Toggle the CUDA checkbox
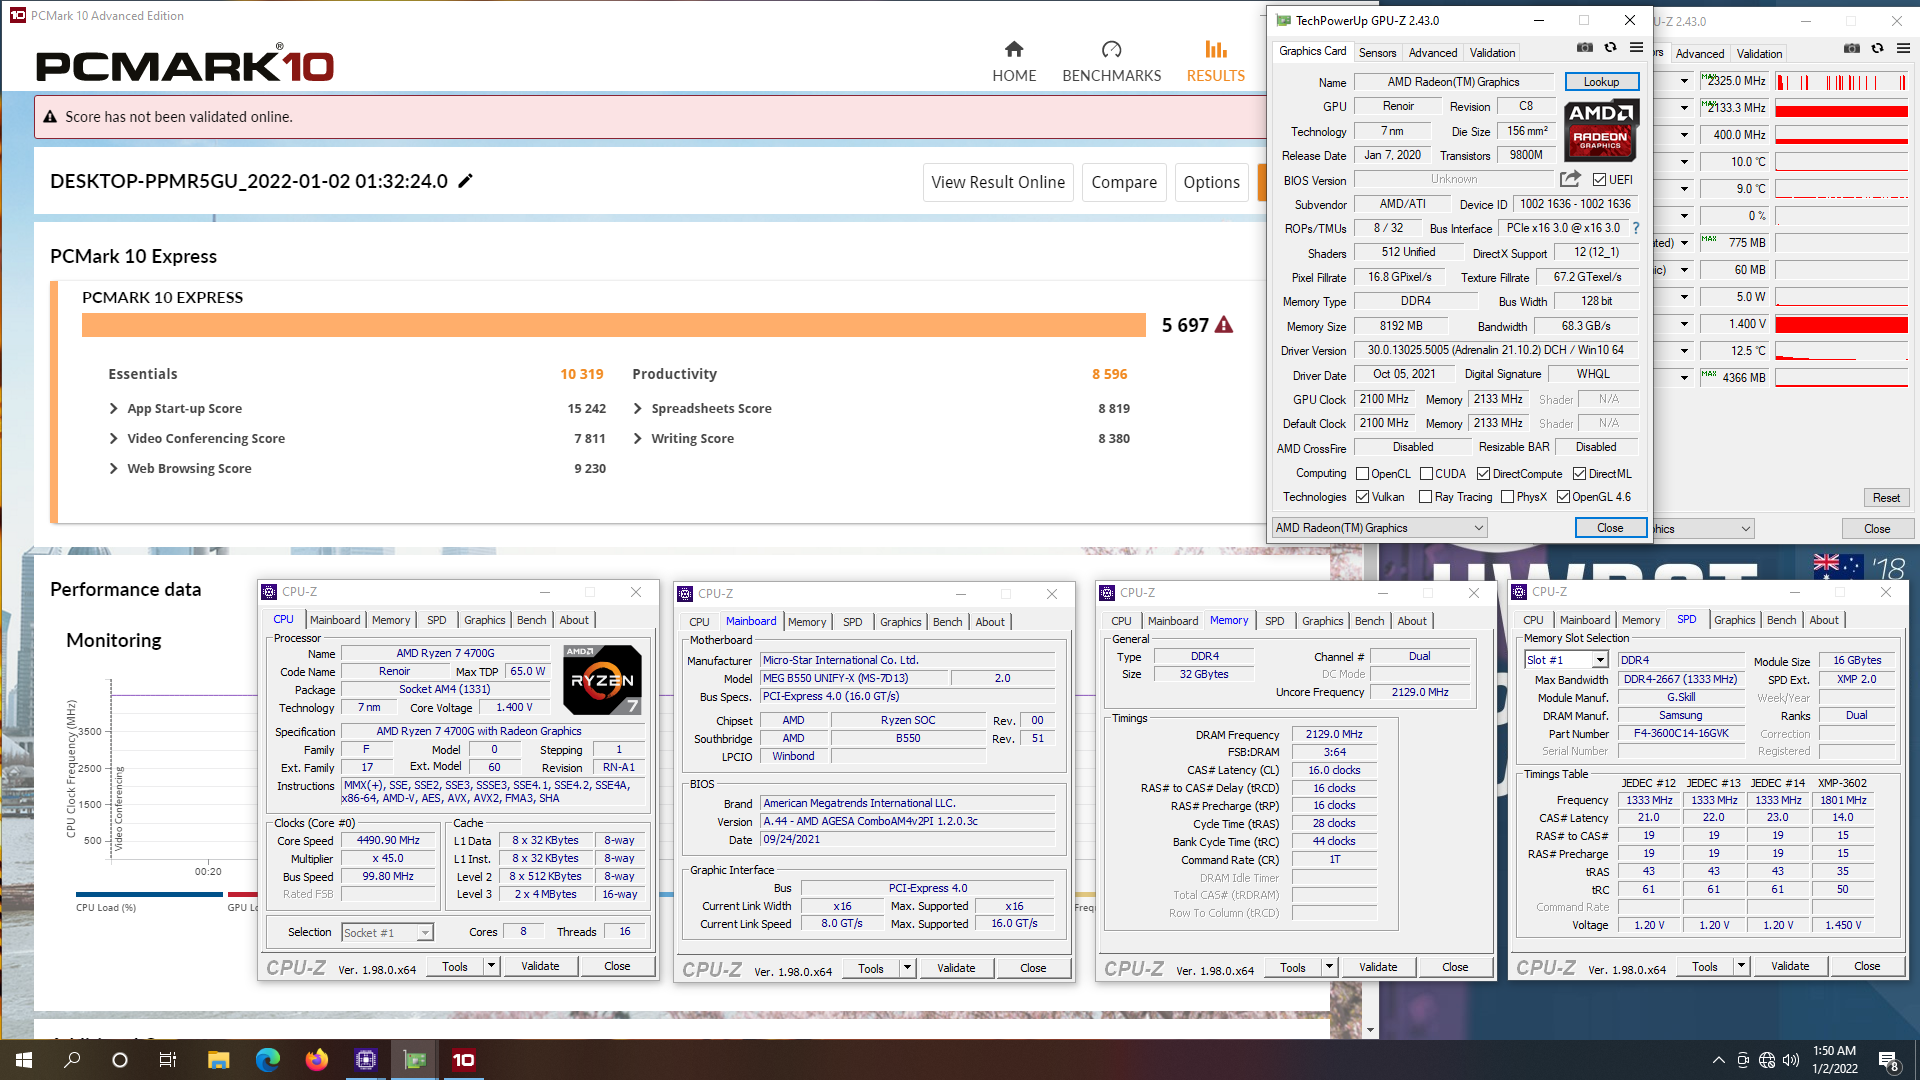The image size is (1920, 1080). pyautogui.click(x=1426, y=474)
